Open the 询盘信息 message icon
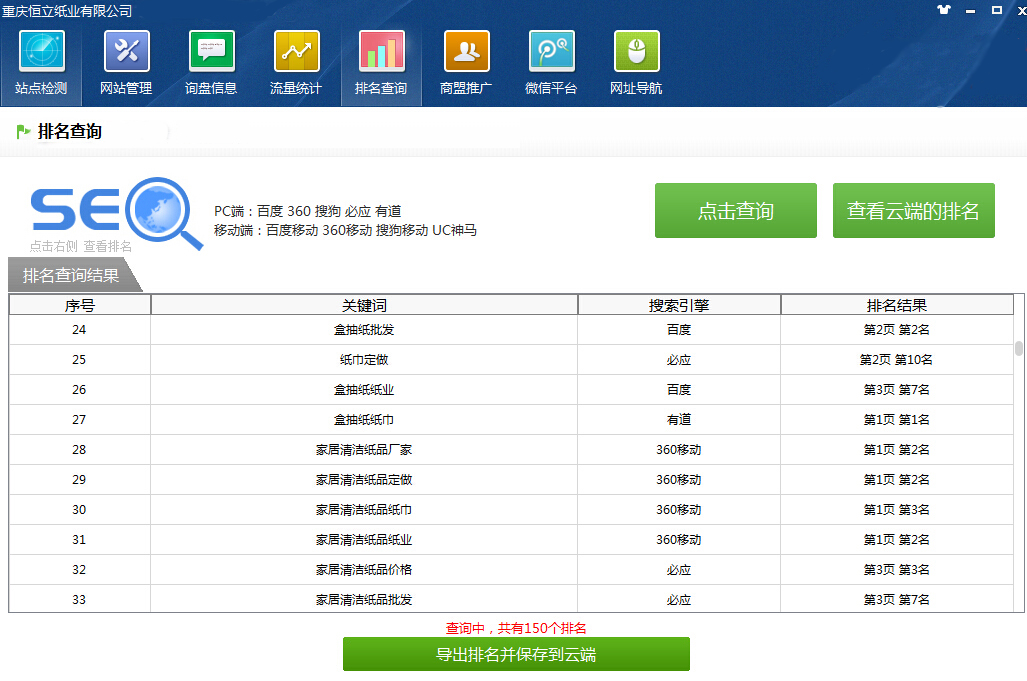 (212, 51)
